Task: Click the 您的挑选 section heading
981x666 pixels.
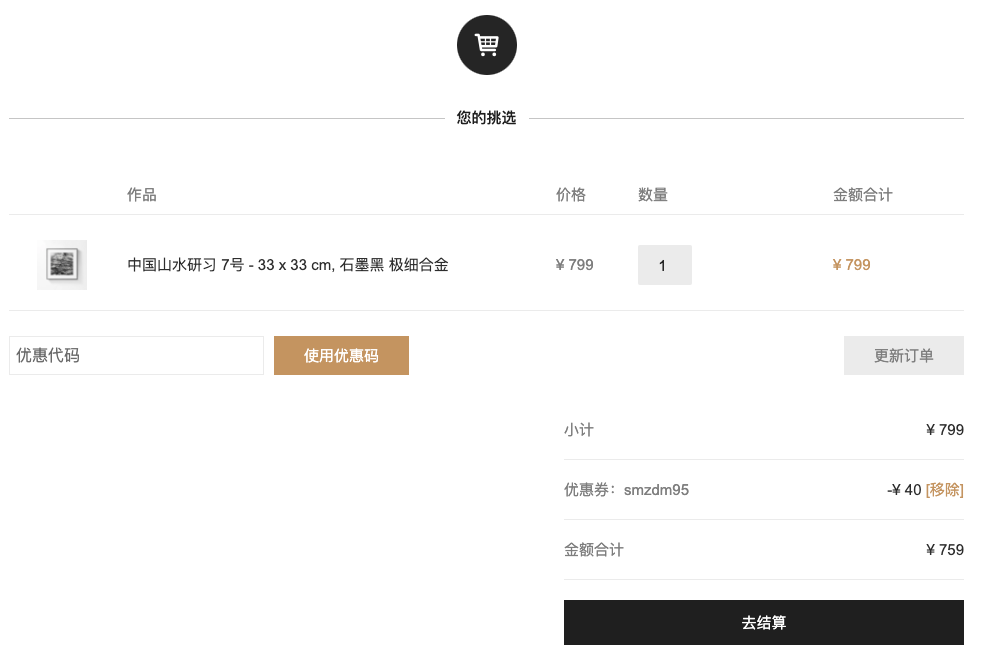Action: (x=486, y=118)
